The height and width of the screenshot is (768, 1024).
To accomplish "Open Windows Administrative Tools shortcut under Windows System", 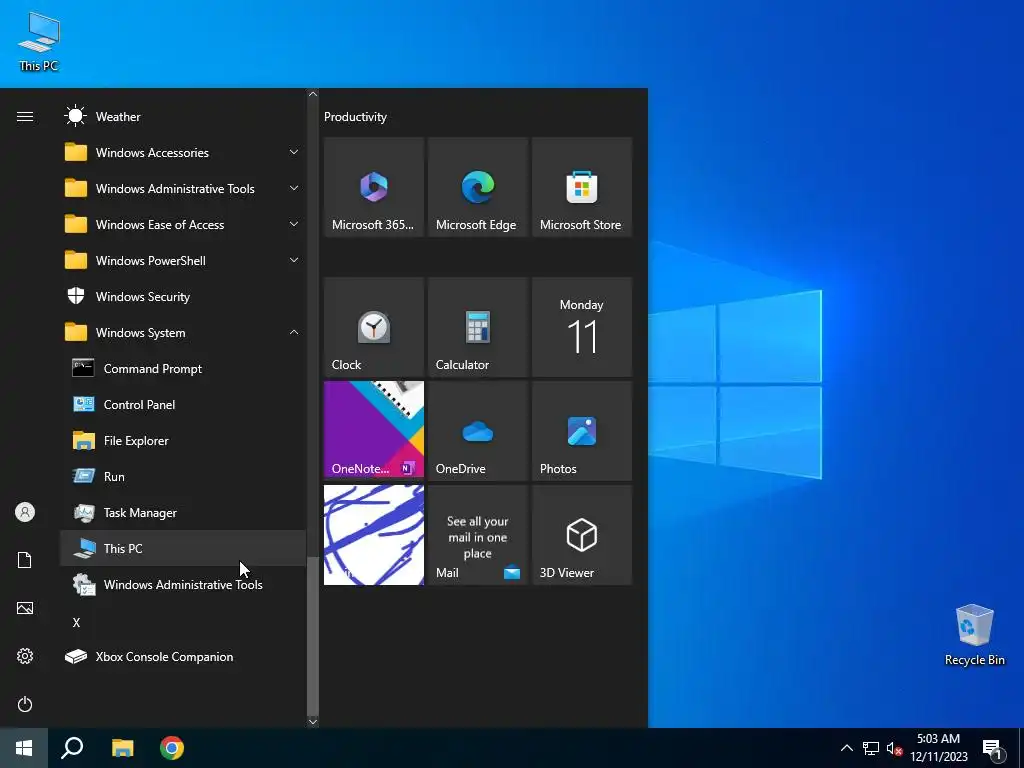I will pyautogui.click(x=183, y=584).
